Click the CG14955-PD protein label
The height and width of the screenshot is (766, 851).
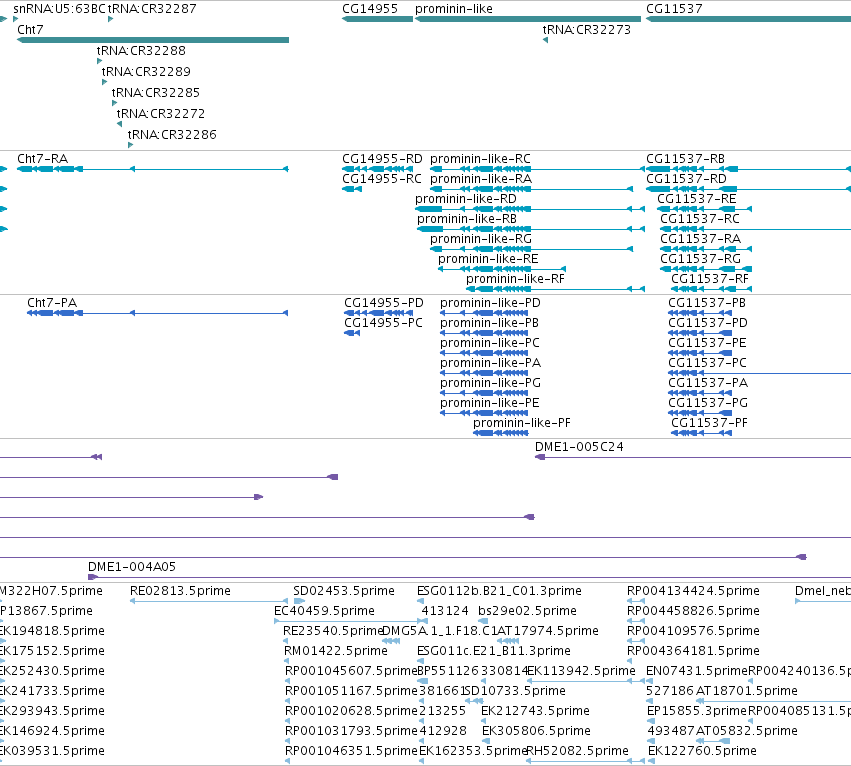[384, 302]
